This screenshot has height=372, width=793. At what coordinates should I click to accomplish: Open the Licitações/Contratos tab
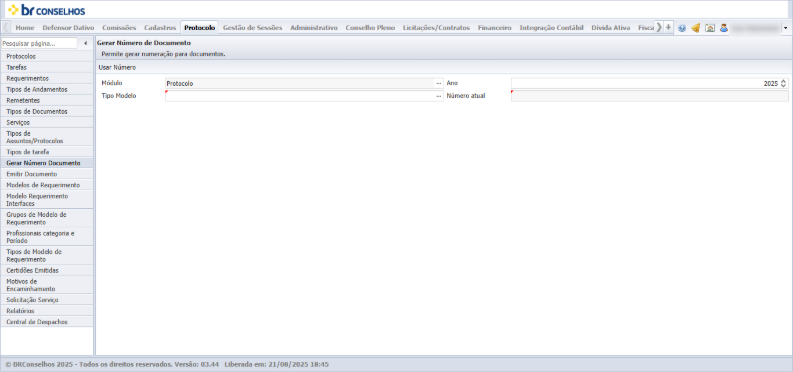tap(436, 28)
